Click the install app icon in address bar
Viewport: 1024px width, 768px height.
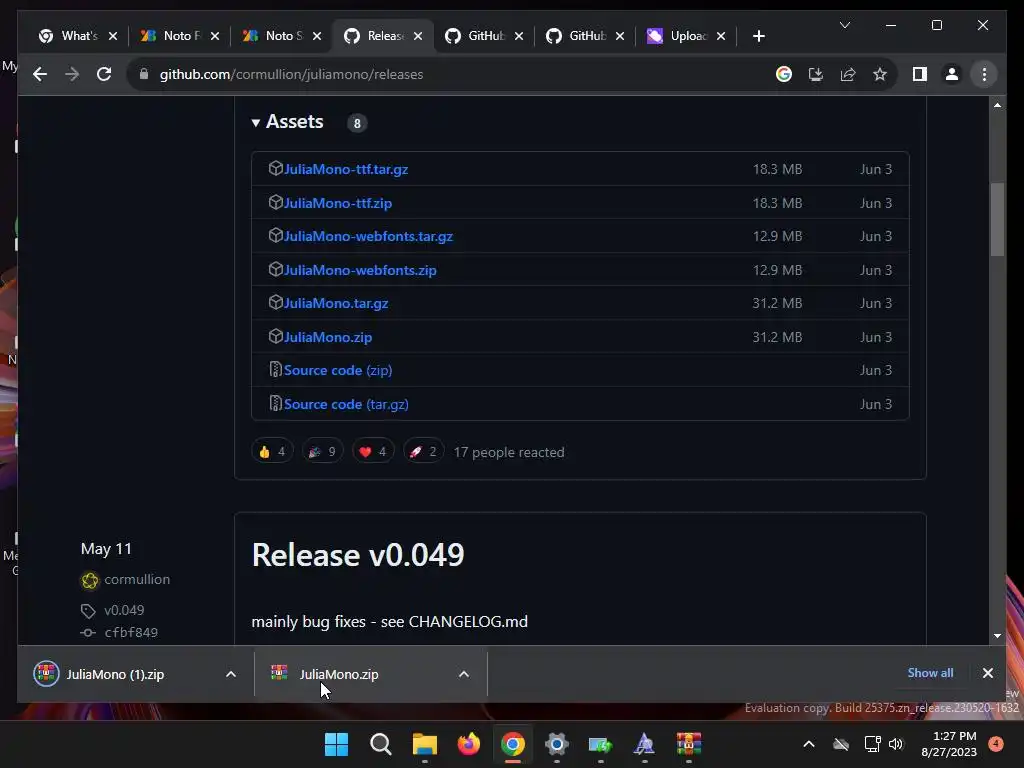[816, 74]
